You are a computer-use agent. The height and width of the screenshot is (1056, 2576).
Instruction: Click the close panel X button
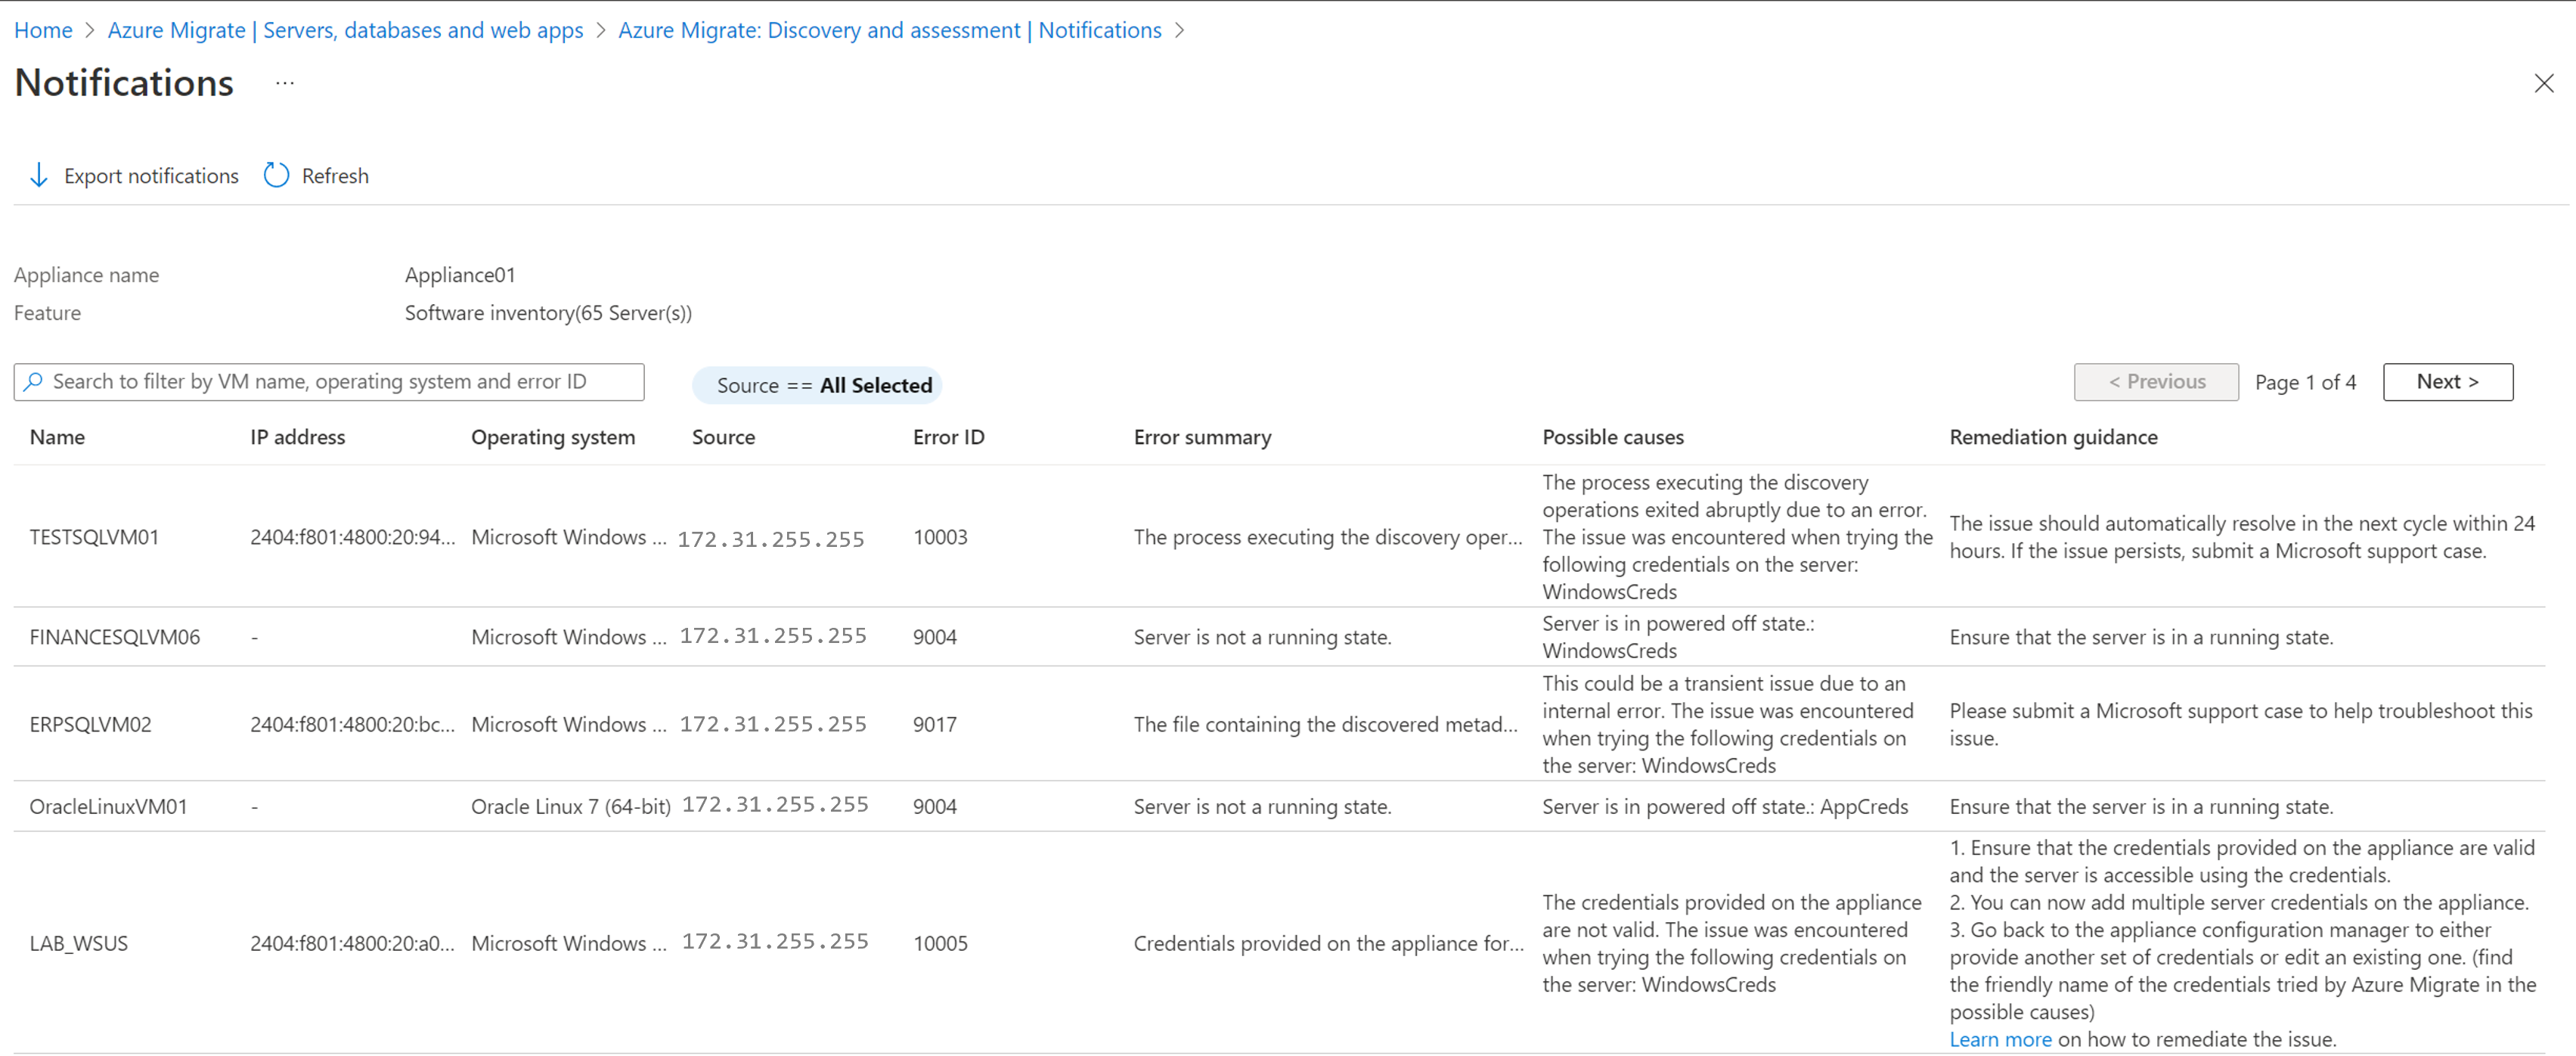pyautogui.click(x=2545, y=84)
